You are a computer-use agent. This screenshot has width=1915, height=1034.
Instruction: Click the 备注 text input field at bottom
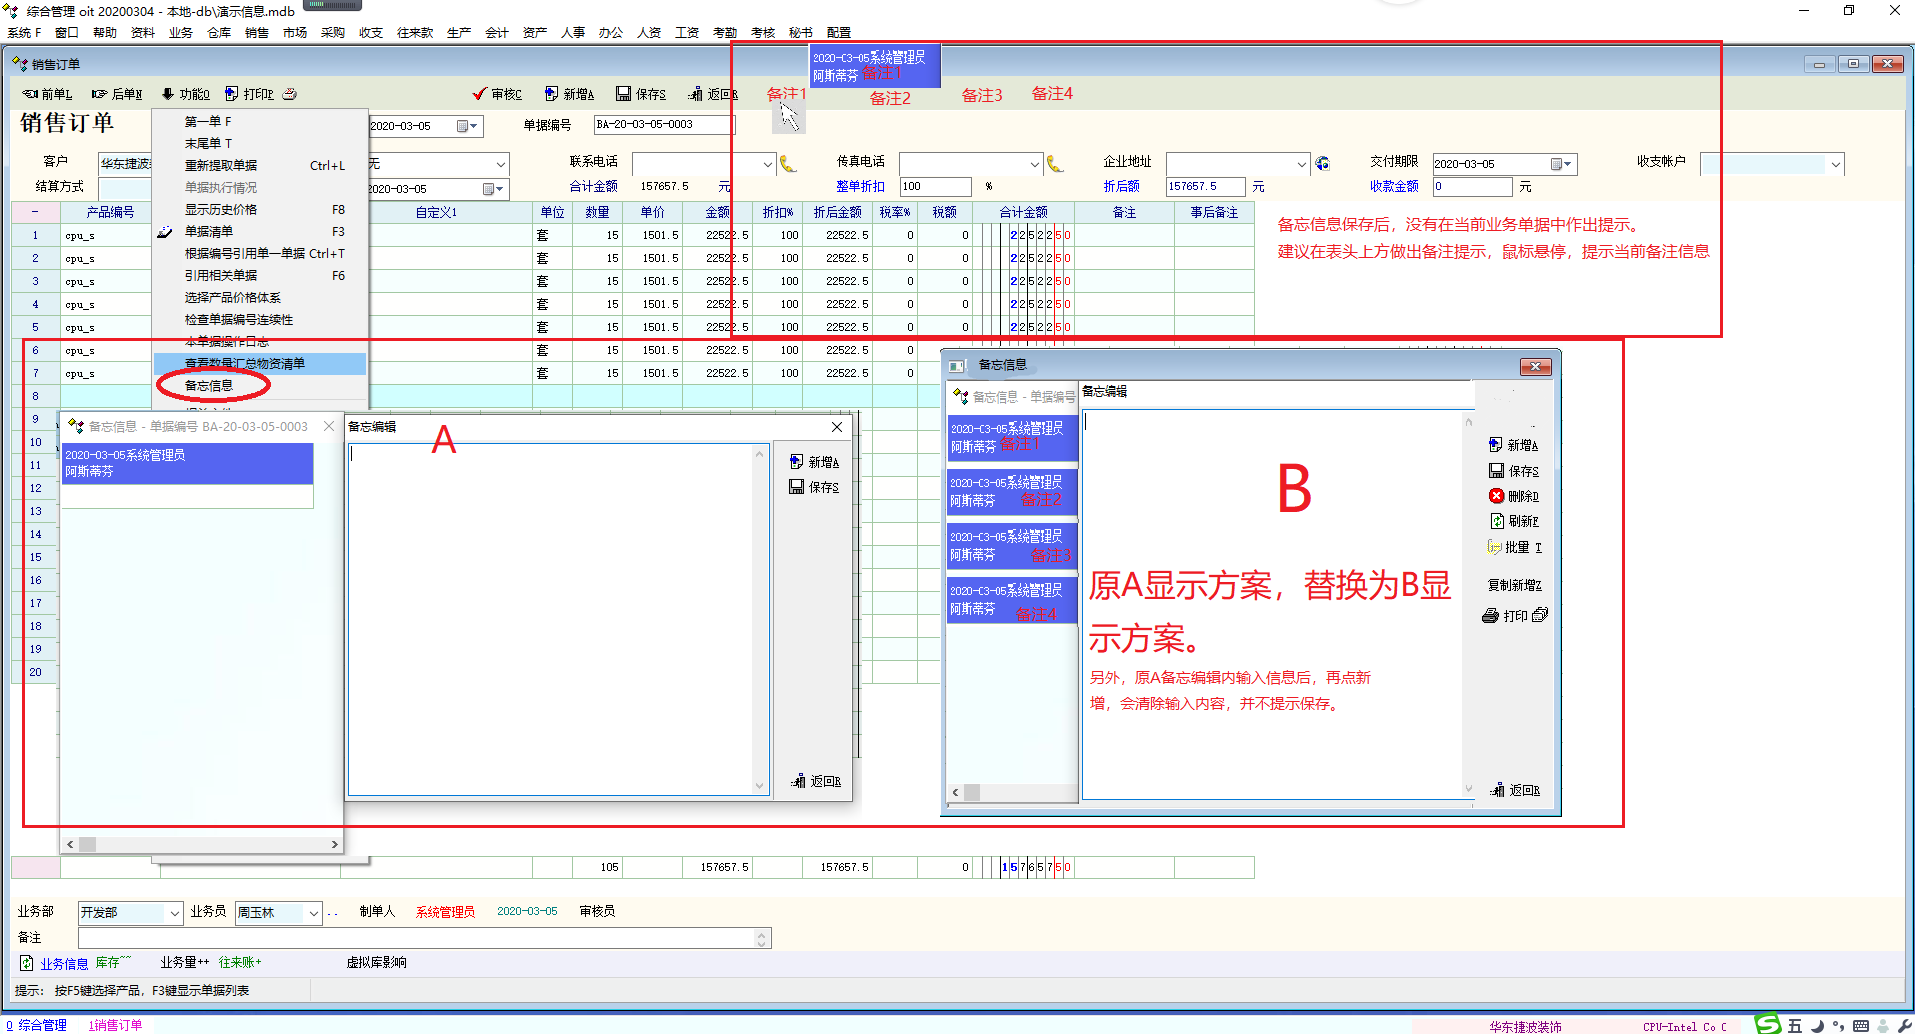click(x=418, y=938)
